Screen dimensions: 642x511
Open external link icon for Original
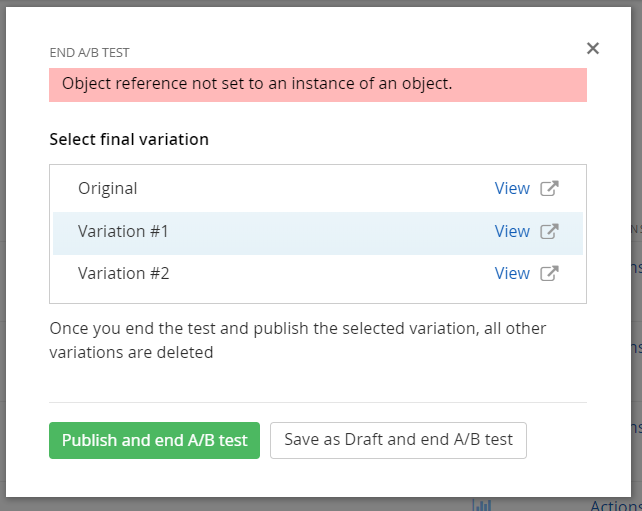(x=549, y=188)
